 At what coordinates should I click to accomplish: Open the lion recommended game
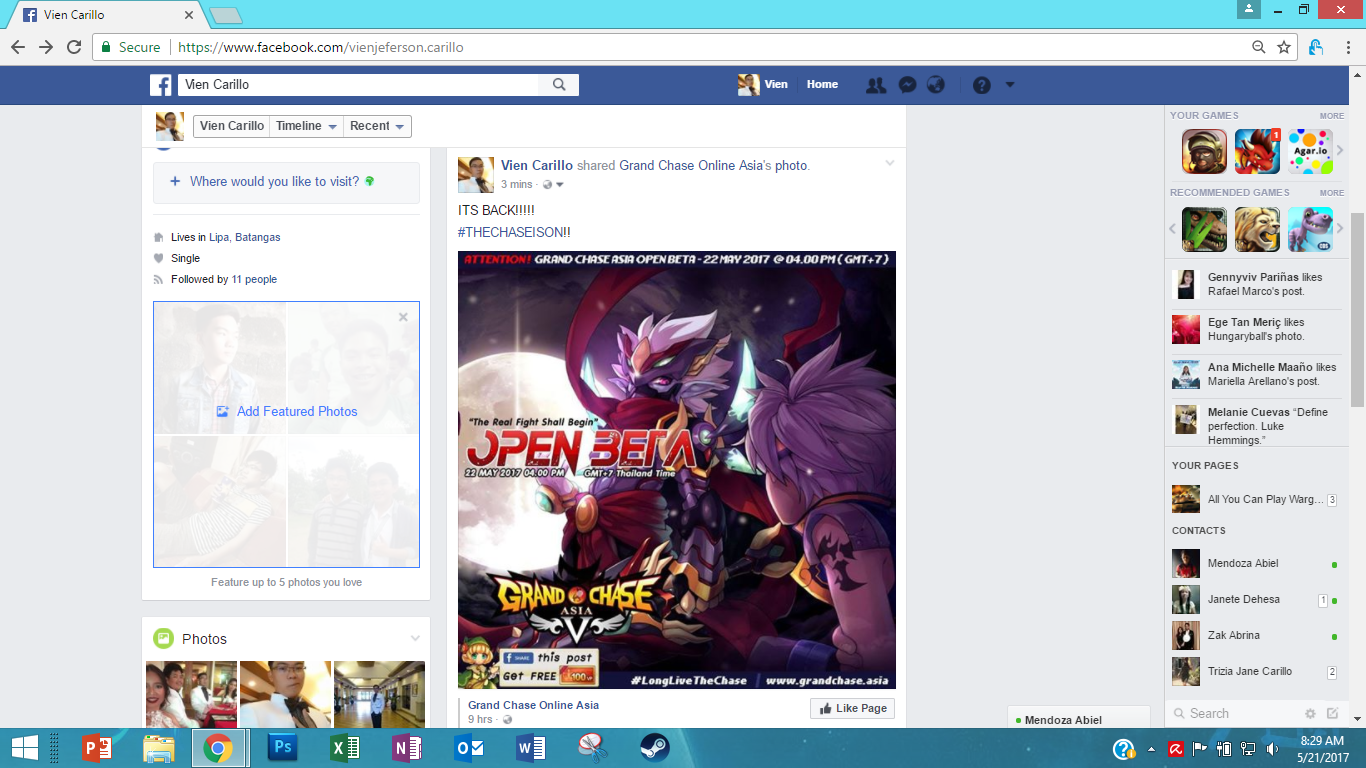(1257, 229)
